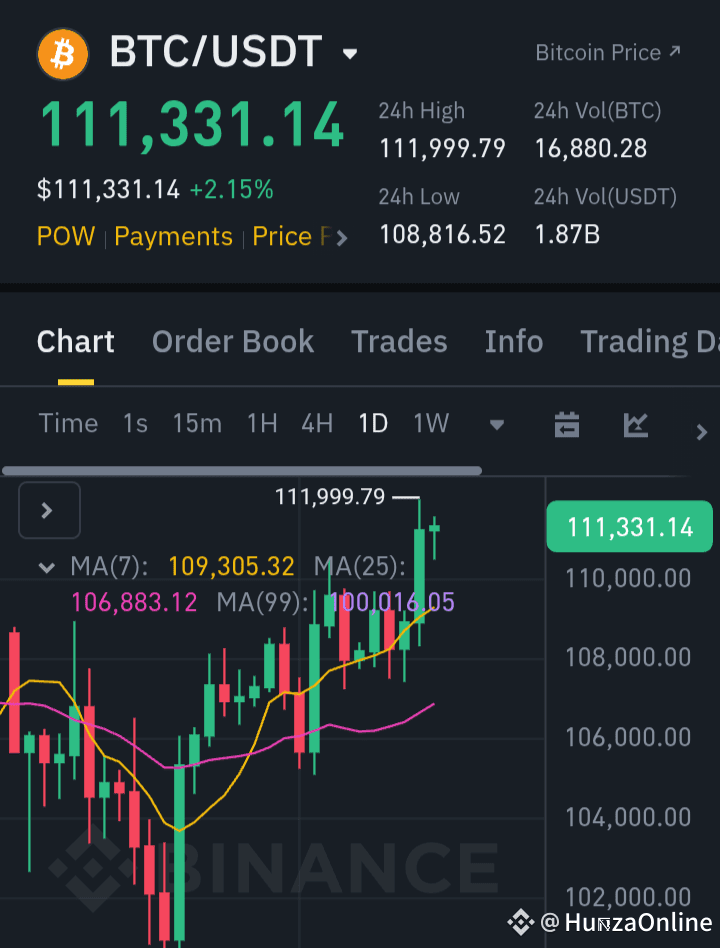Image resolution: width=720 pixels, height=948 pixels.
Task: Click the 24h Low value 108,816.52
Action: pyautogui.click(x=443, y=235)
